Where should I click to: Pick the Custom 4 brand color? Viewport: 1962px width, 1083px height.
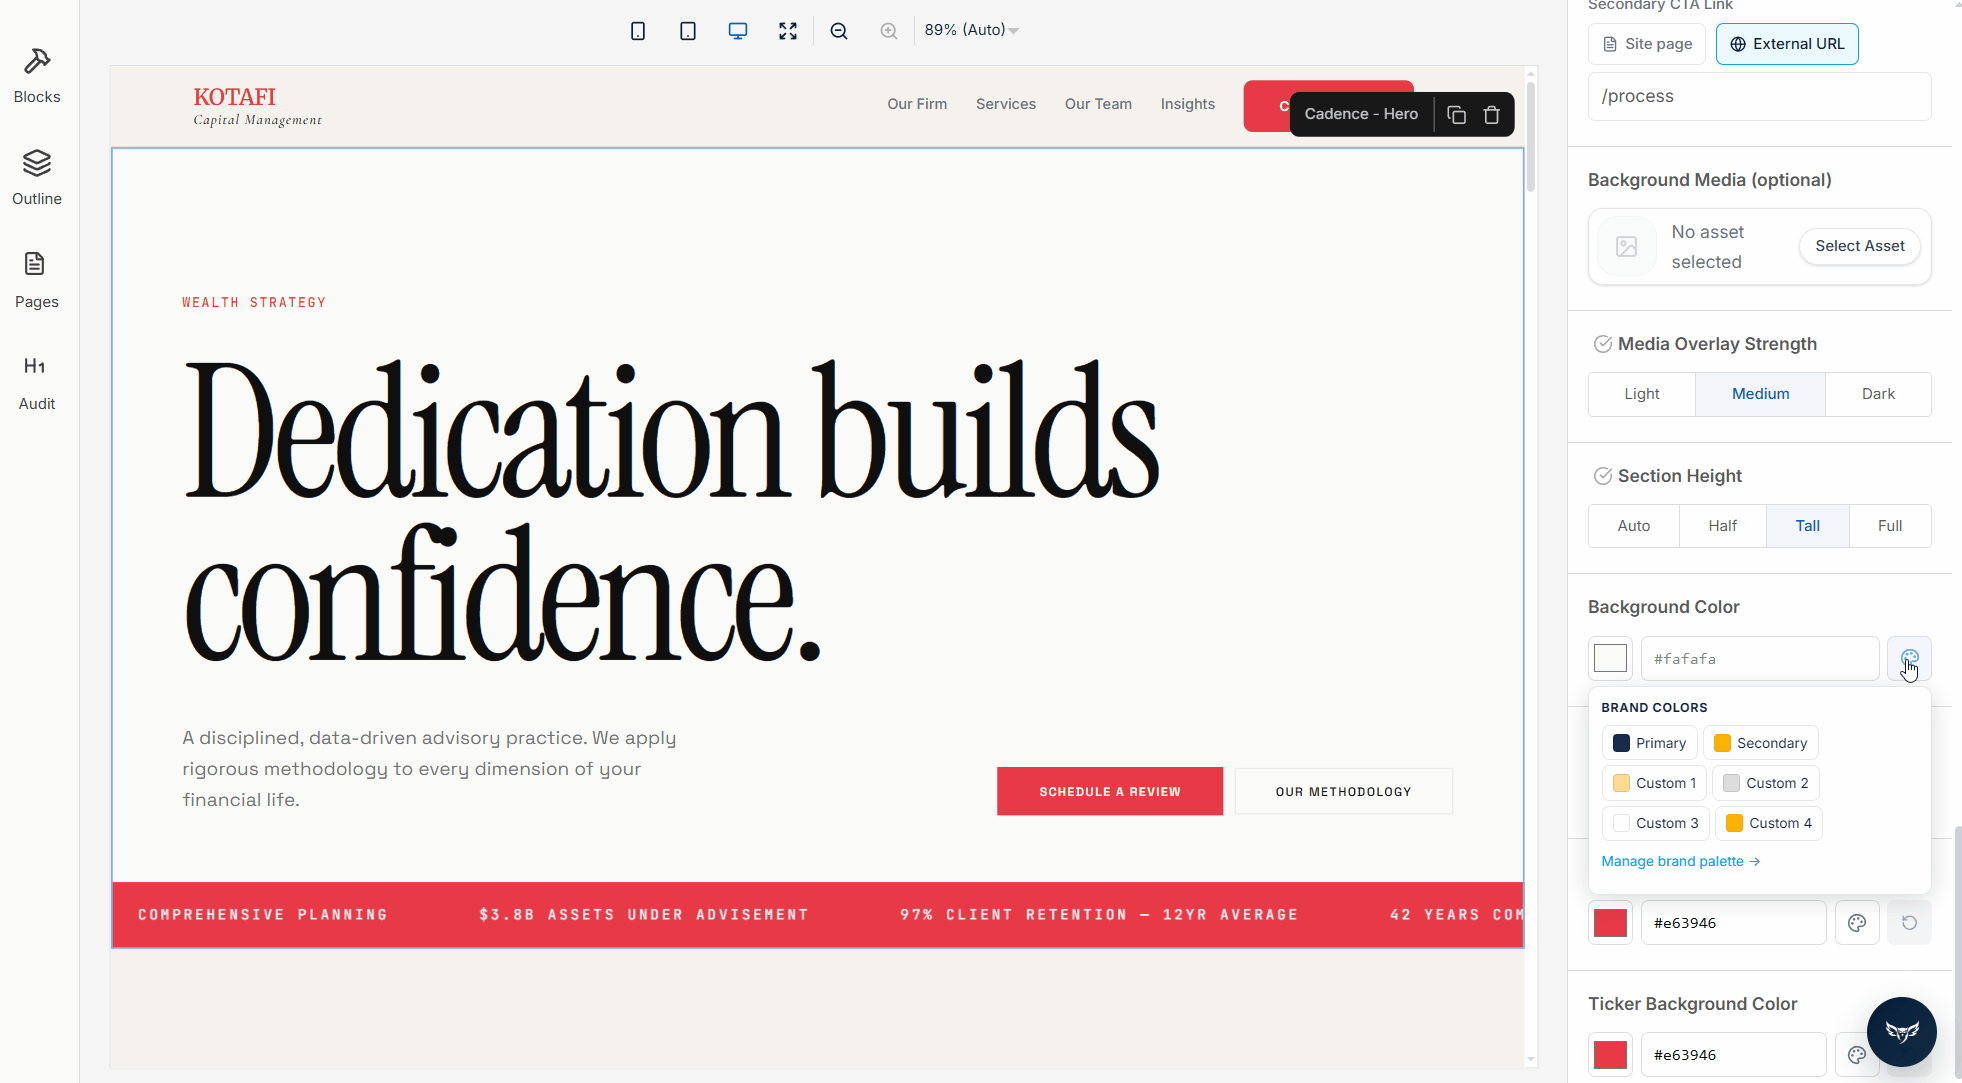1769,823
